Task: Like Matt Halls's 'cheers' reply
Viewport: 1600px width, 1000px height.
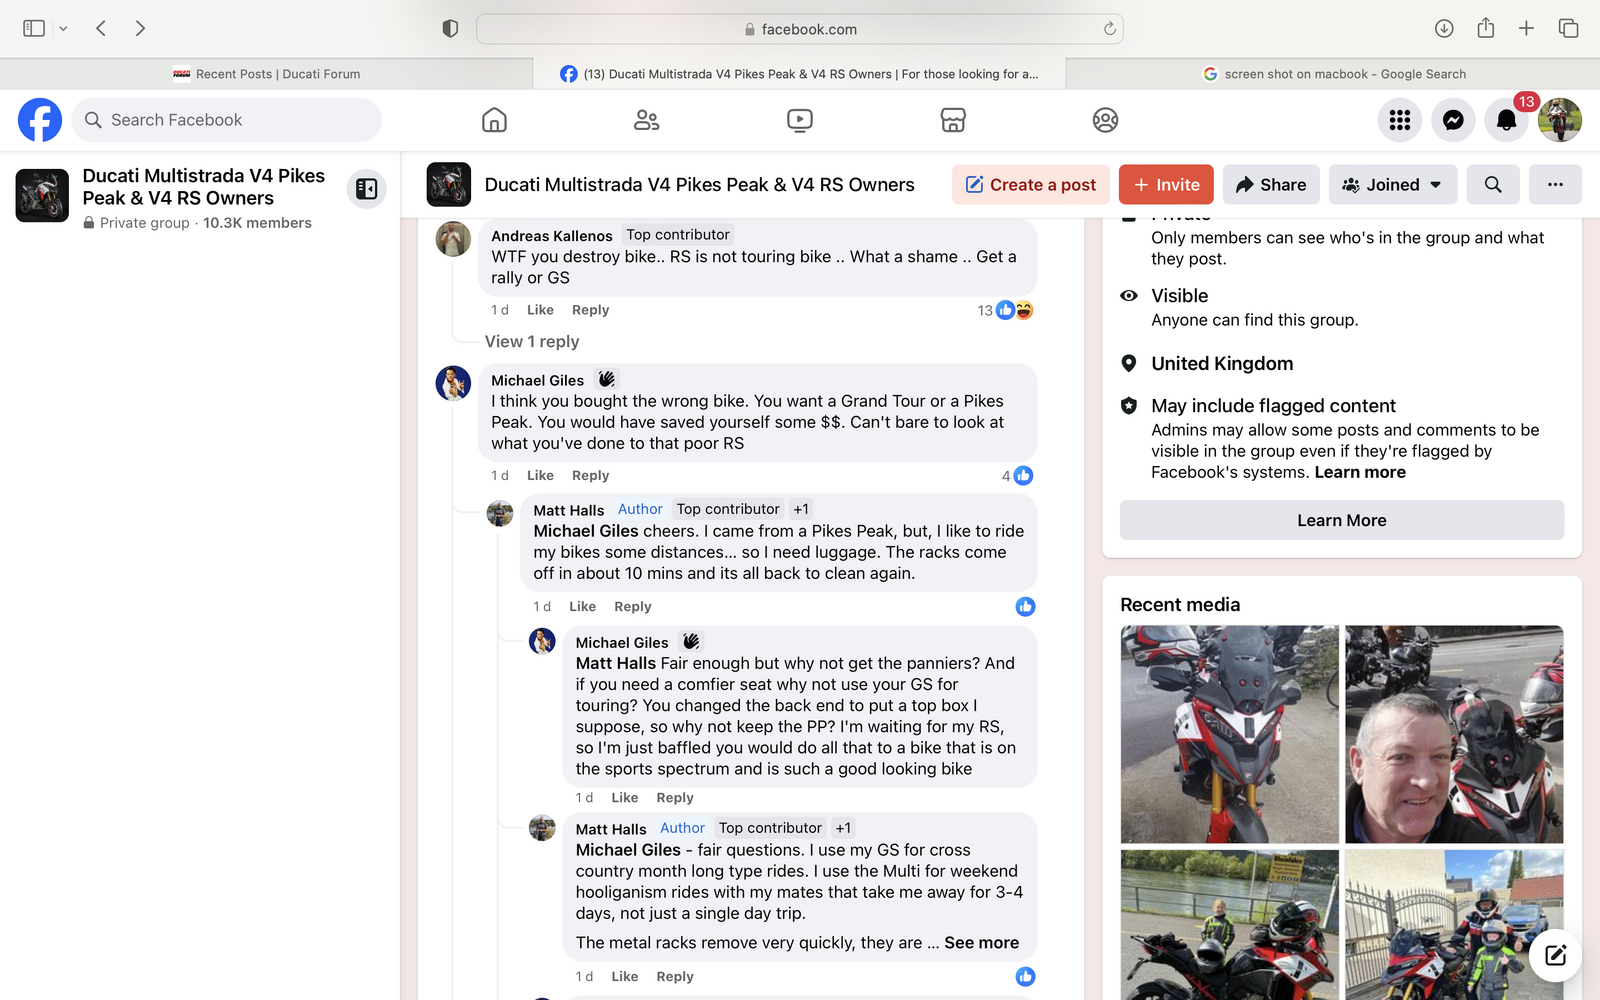Action: (x=582, y=607)
